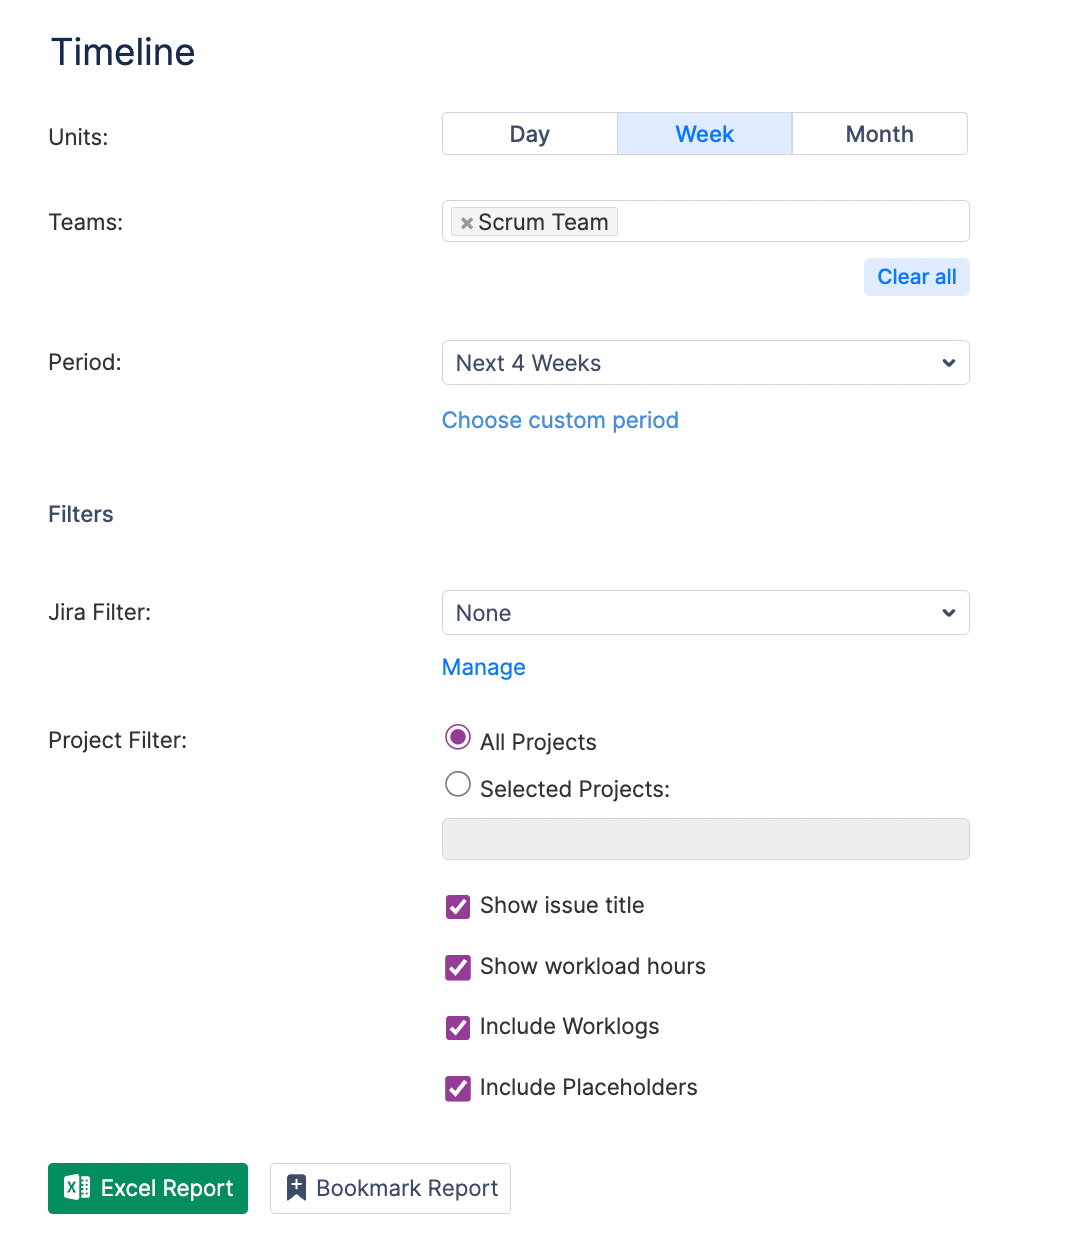
Task: Uncheck Show issue title
Action: (x=458, y=907)
